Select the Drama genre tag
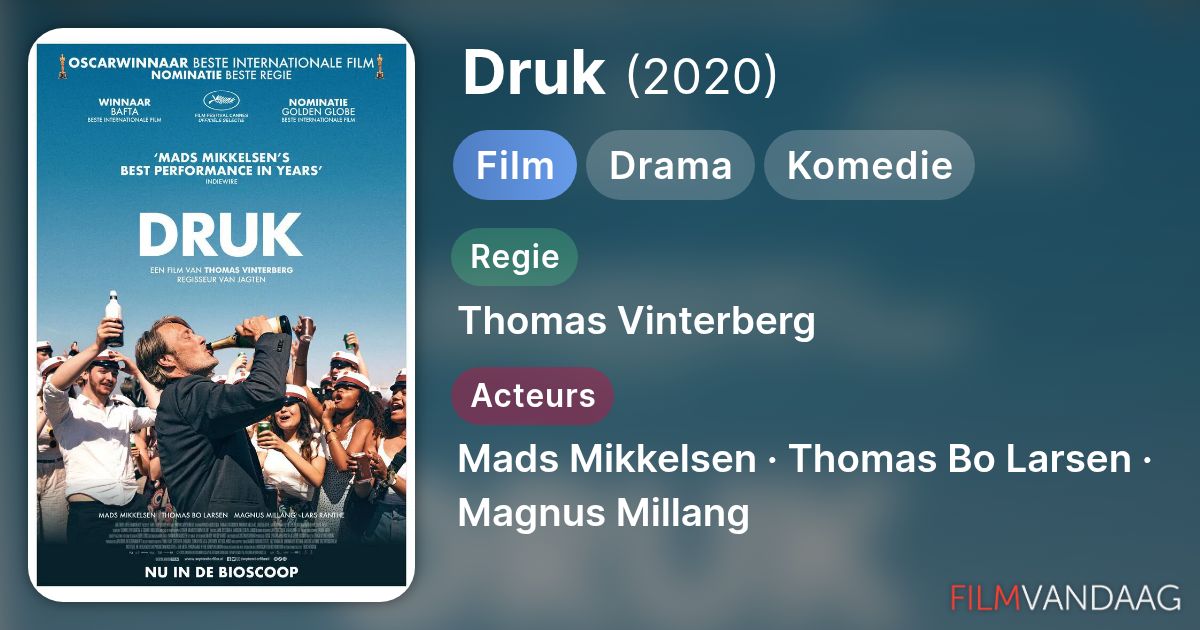 pos(670,165)
